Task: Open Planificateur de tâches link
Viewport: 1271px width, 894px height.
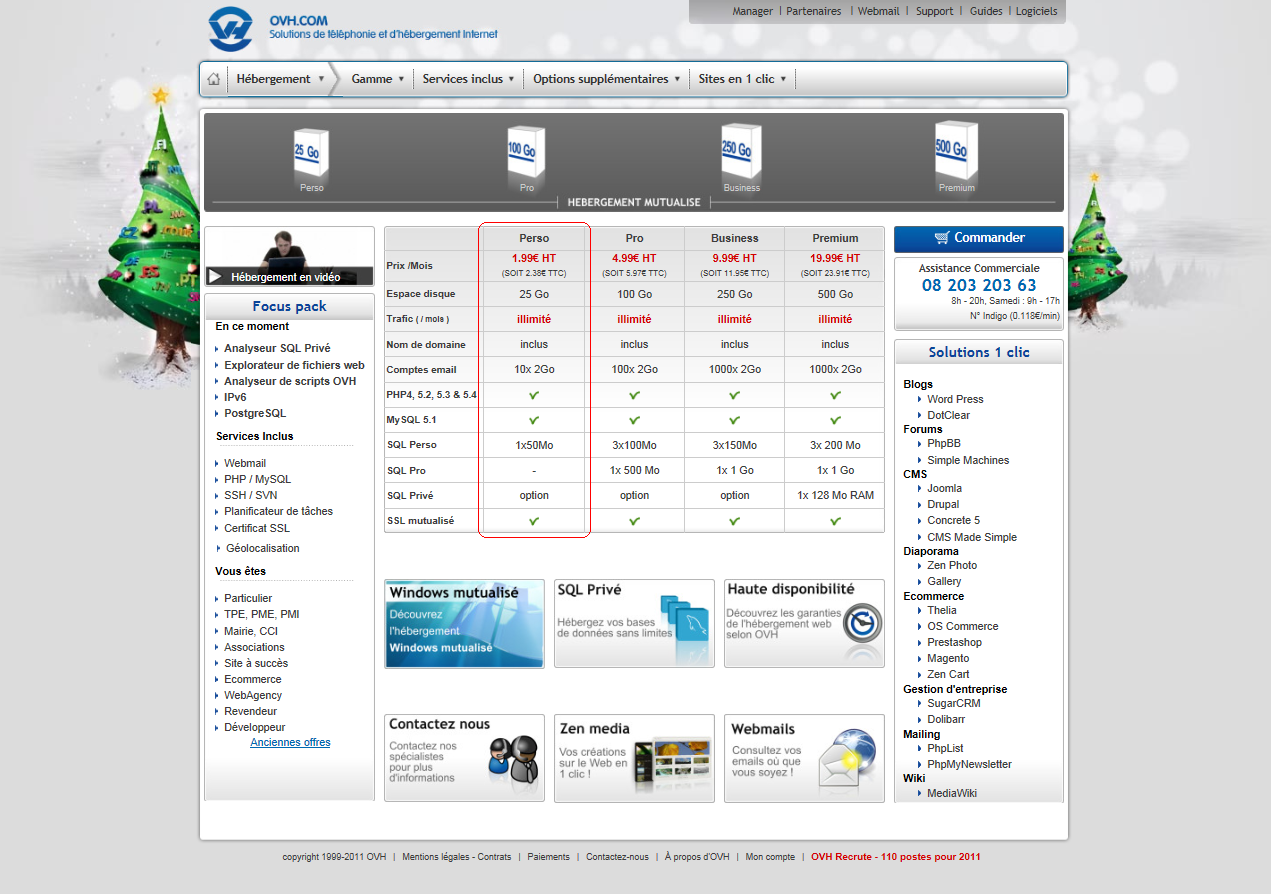Action: [x=278, y=512]
